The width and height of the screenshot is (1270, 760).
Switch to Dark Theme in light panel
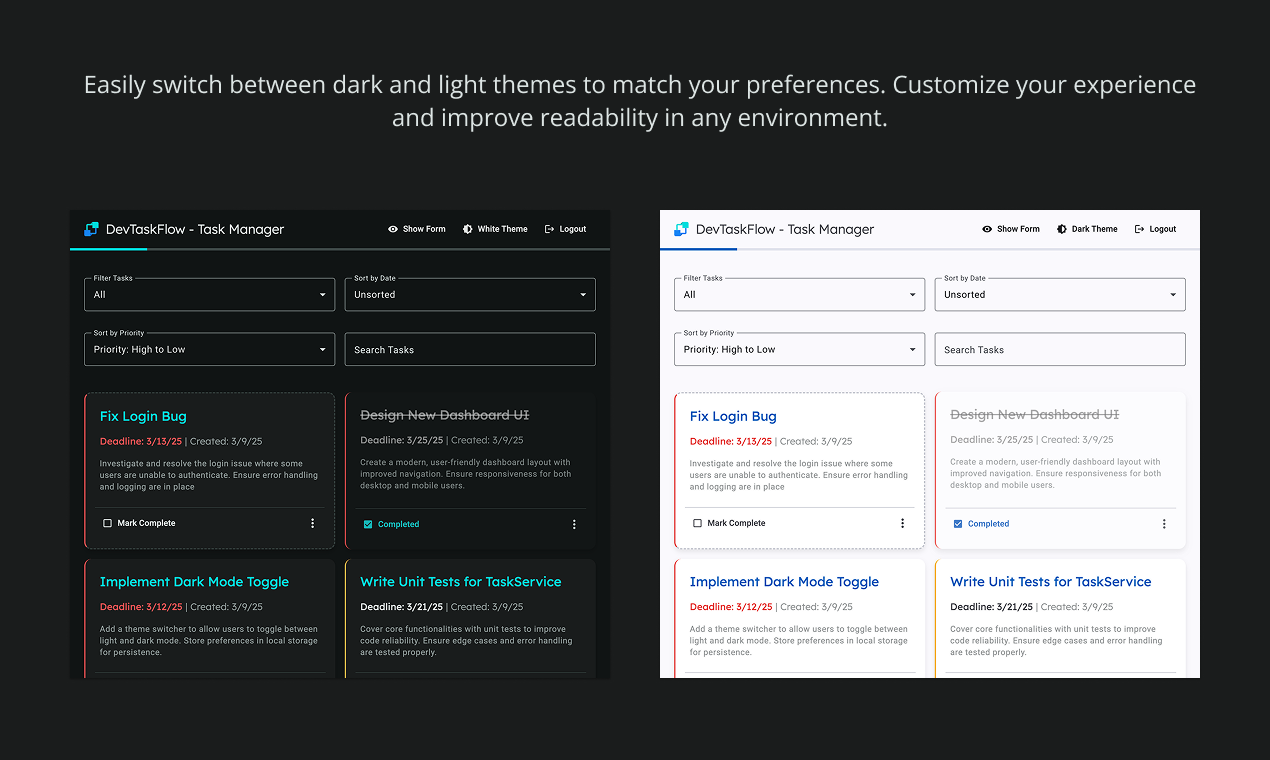pyautogui.click(x=1088, y=229)
